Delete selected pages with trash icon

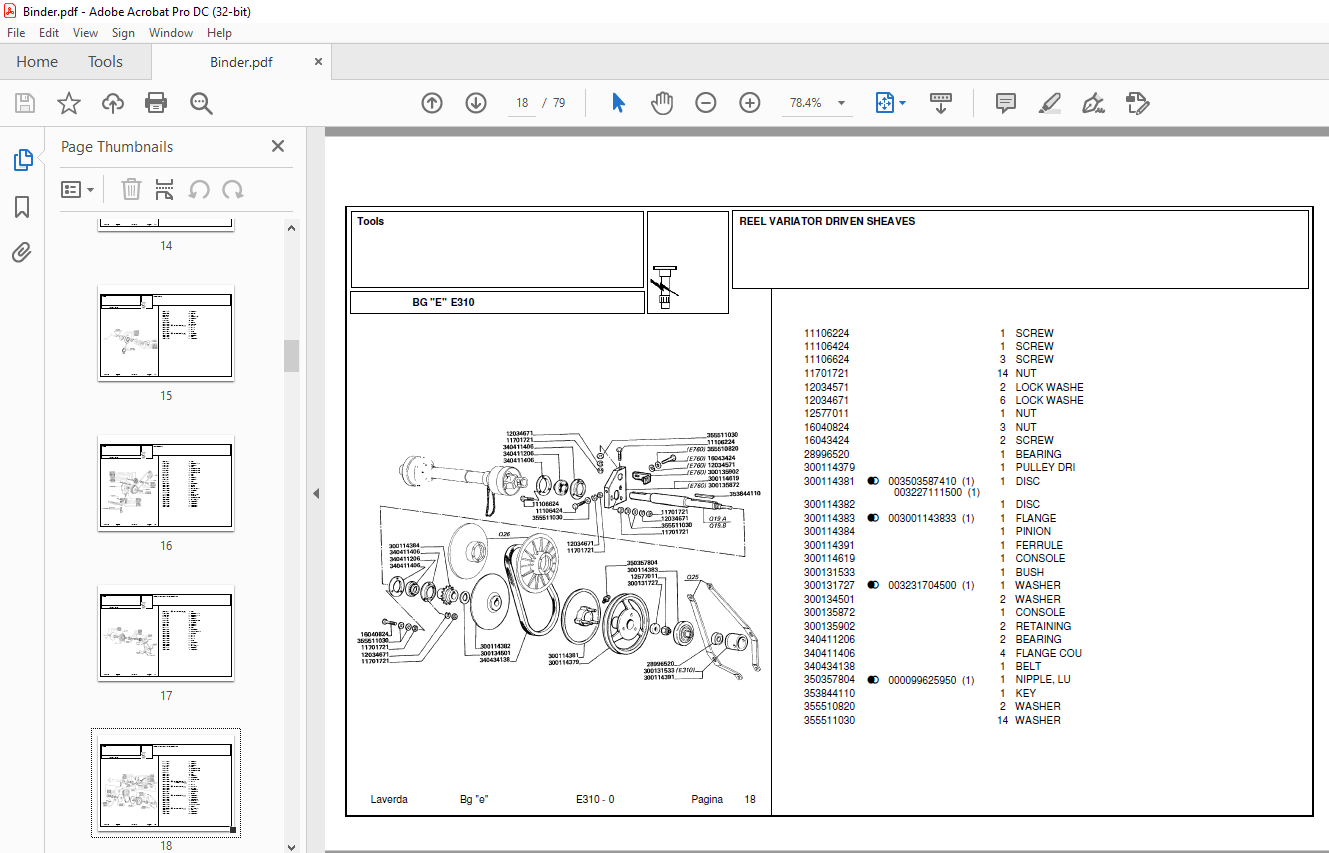(131, 189)
